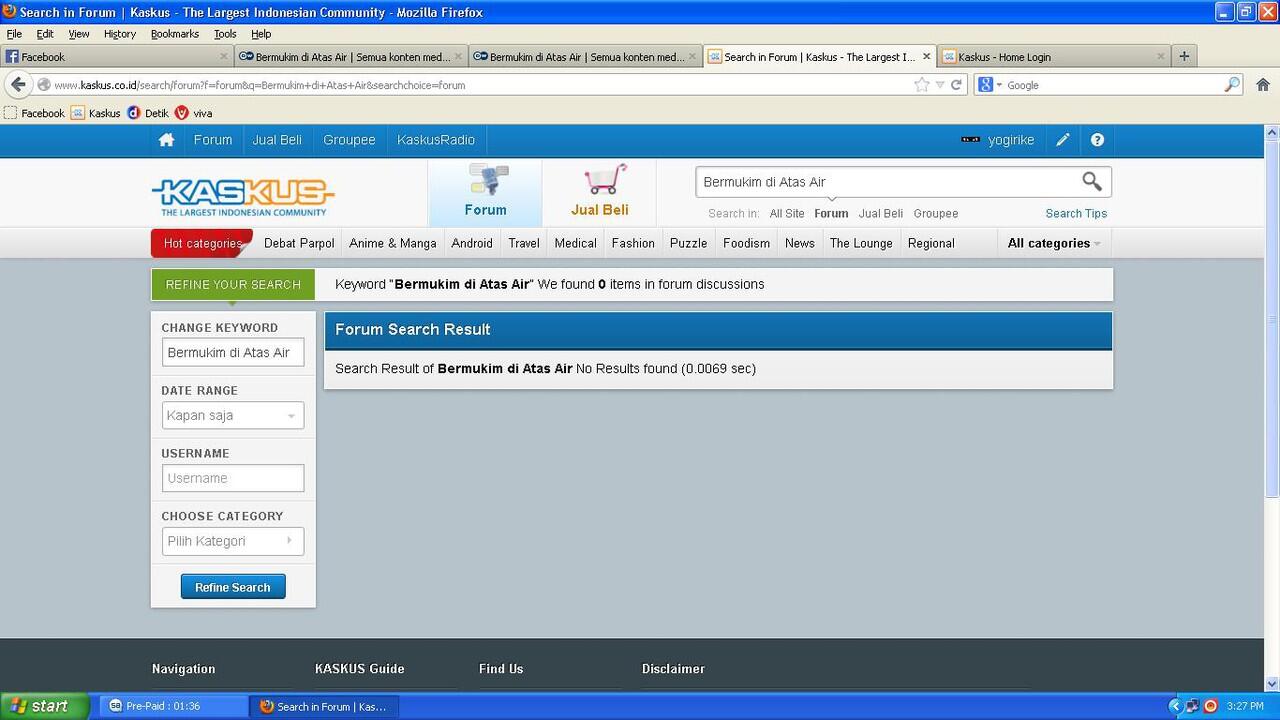This screenshot has height=720, width=1280.
Task: Open the Help menu
Action: [x=261, y=34]
